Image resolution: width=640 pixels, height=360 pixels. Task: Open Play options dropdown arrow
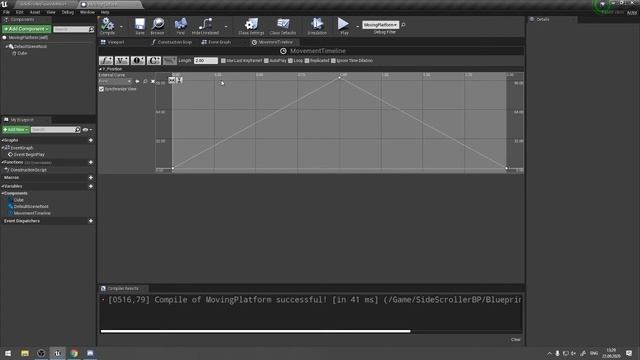(x=357, y=27)
